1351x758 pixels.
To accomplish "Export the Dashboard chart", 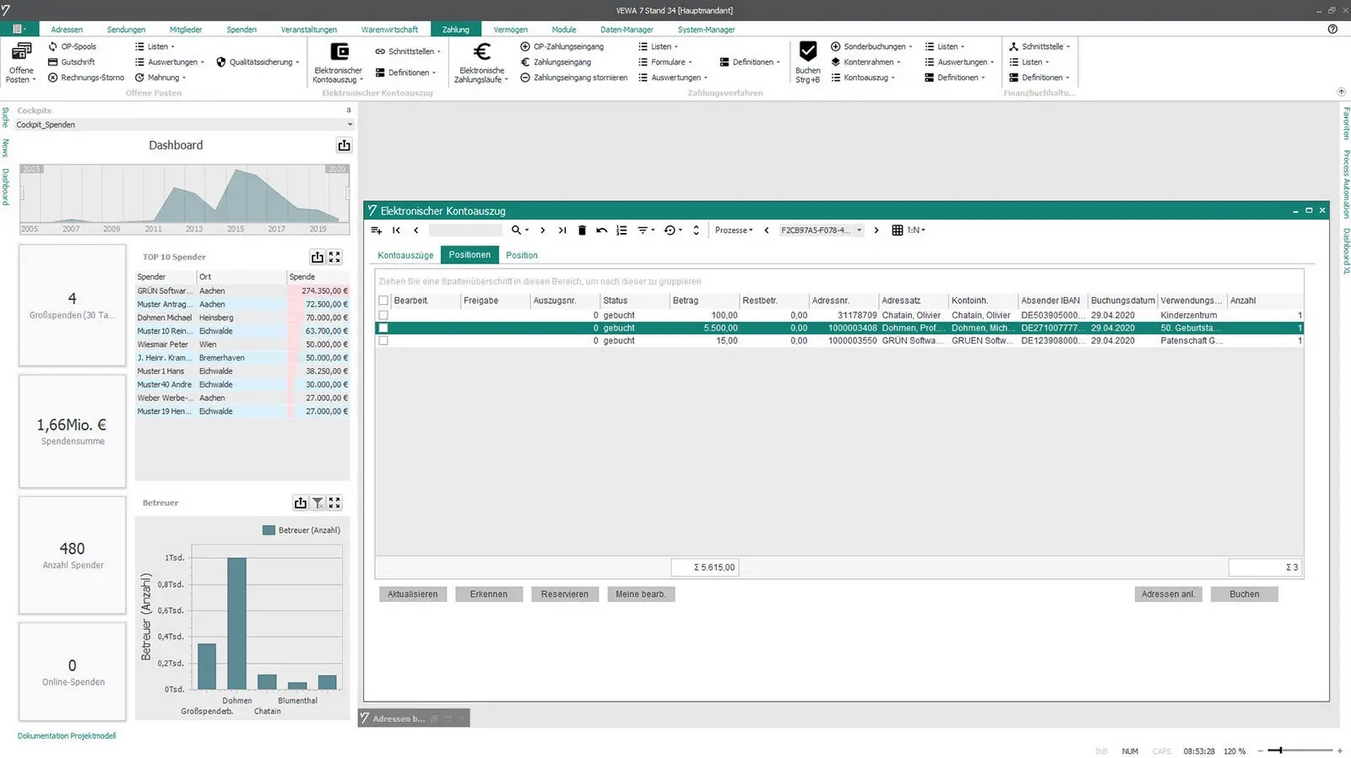I will [x=344, y=145].
